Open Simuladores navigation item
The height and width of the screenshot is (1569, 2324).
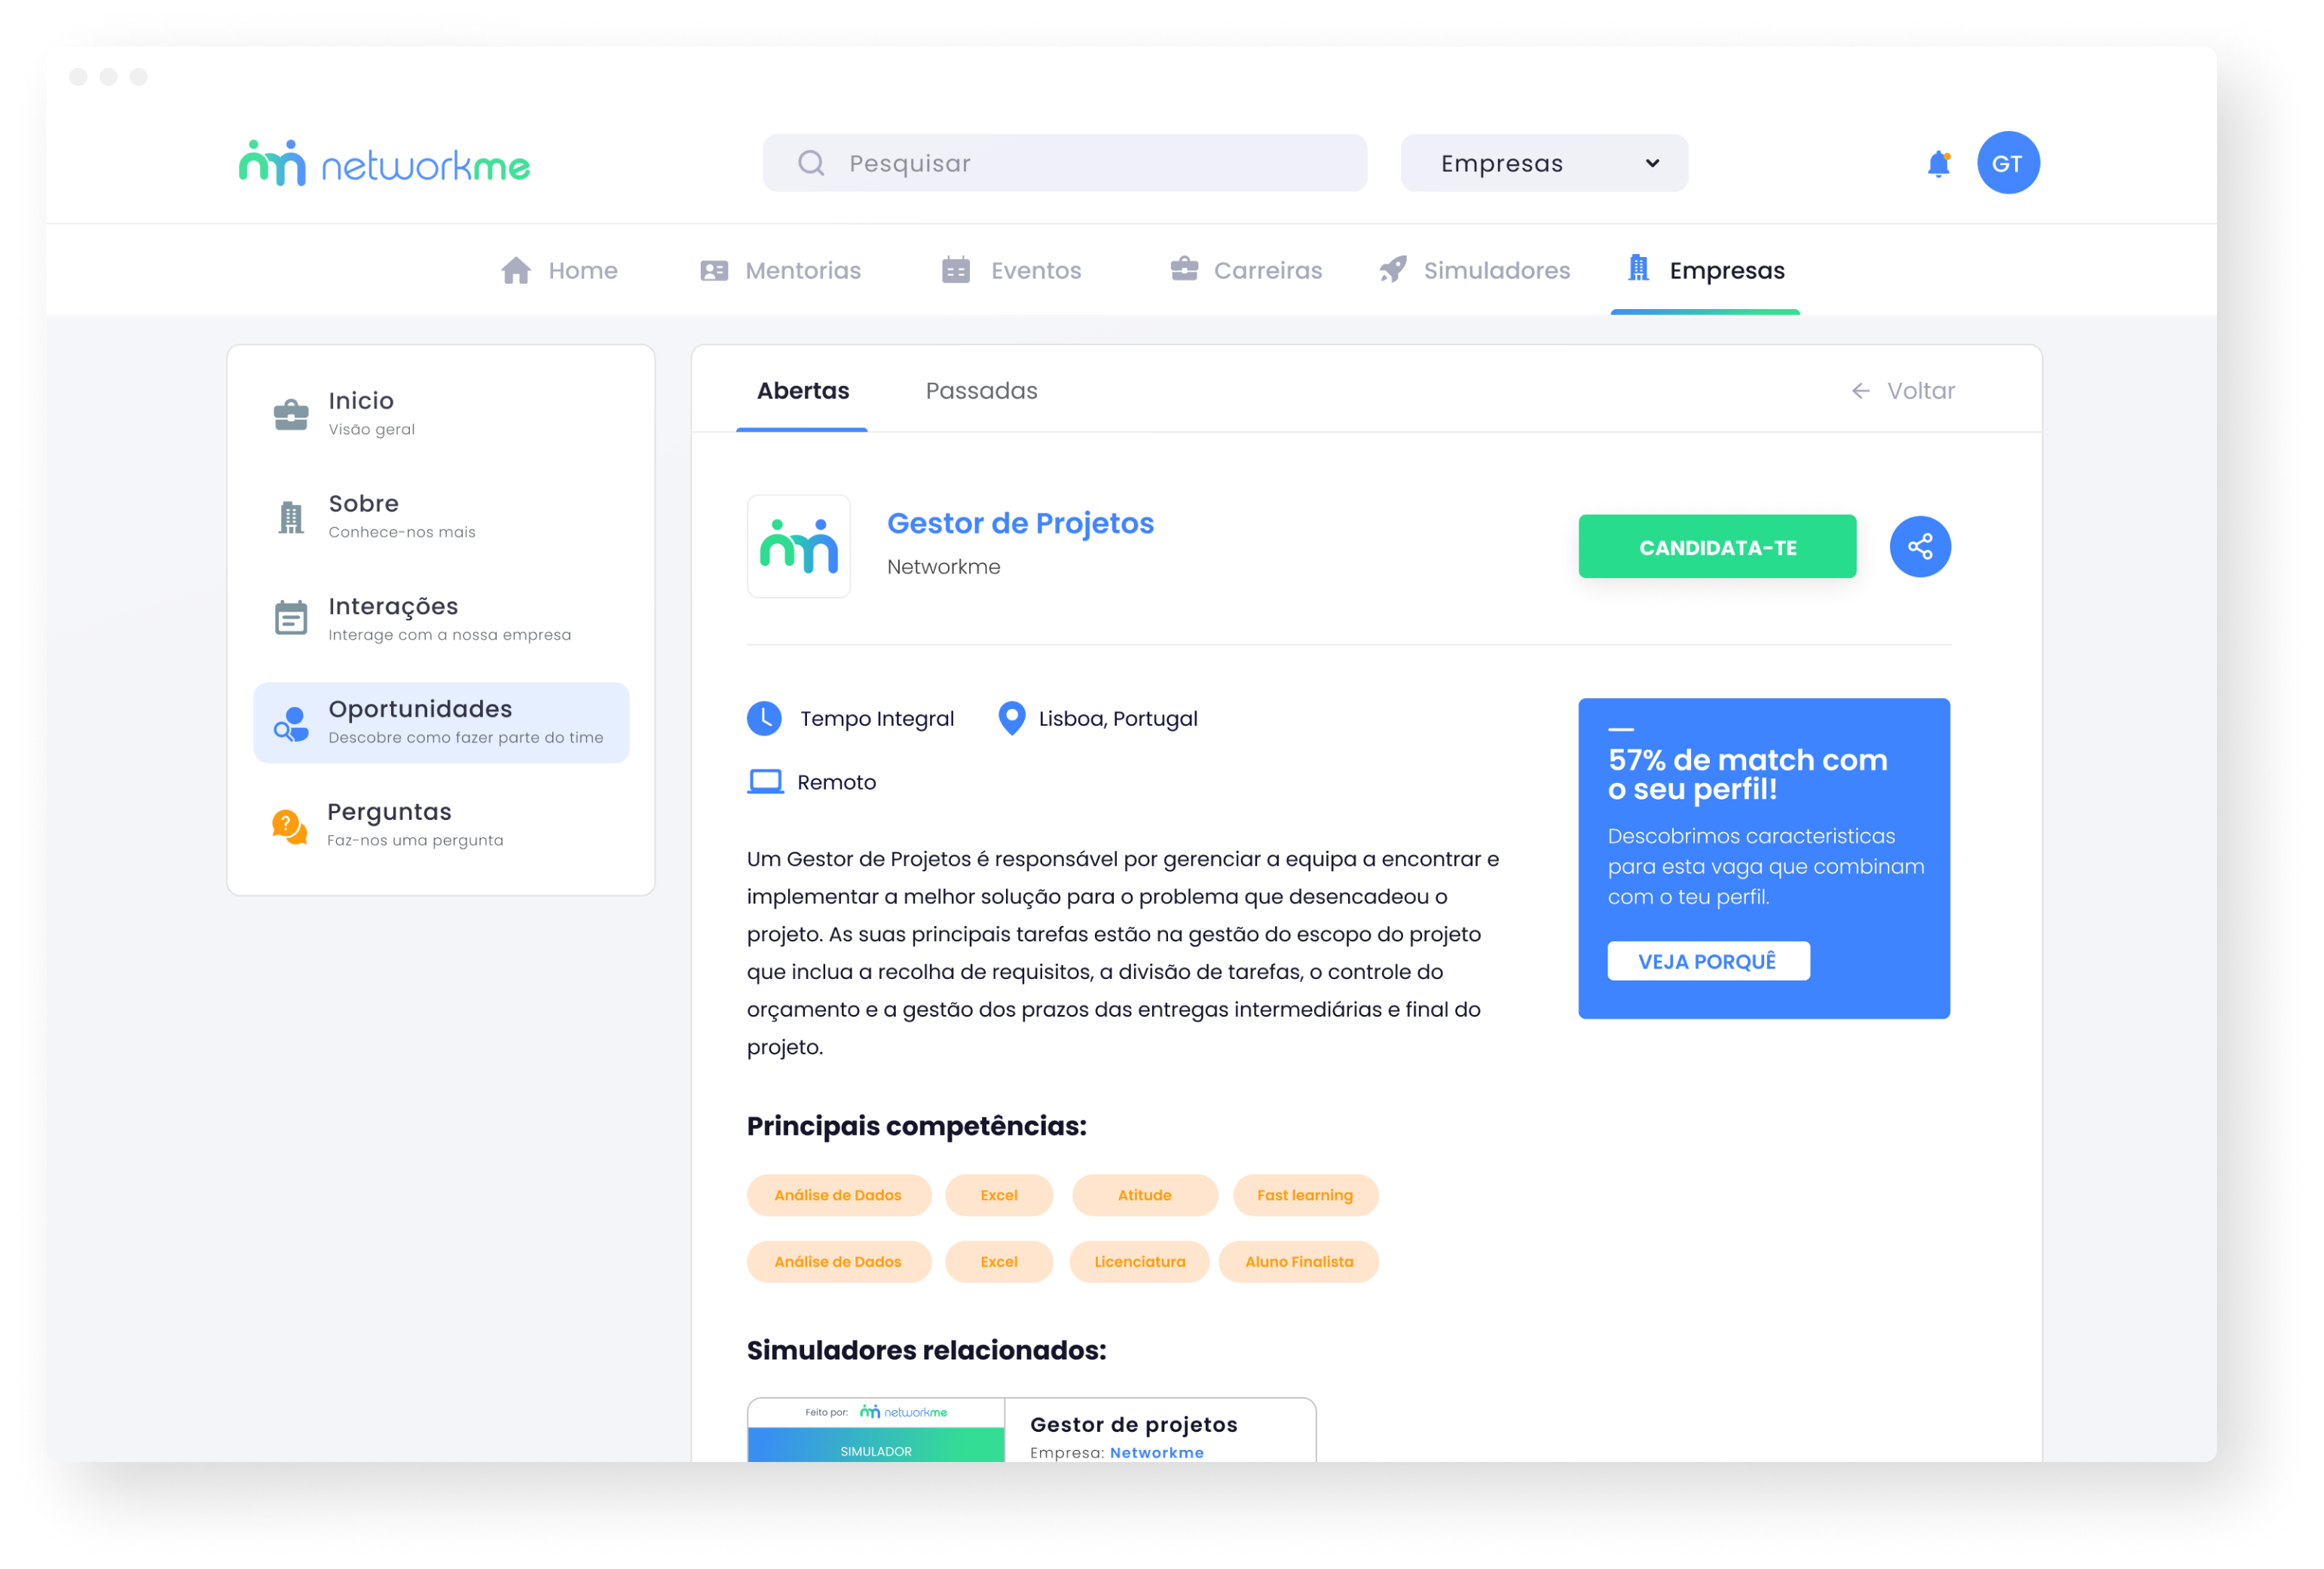click(1474, 270)
